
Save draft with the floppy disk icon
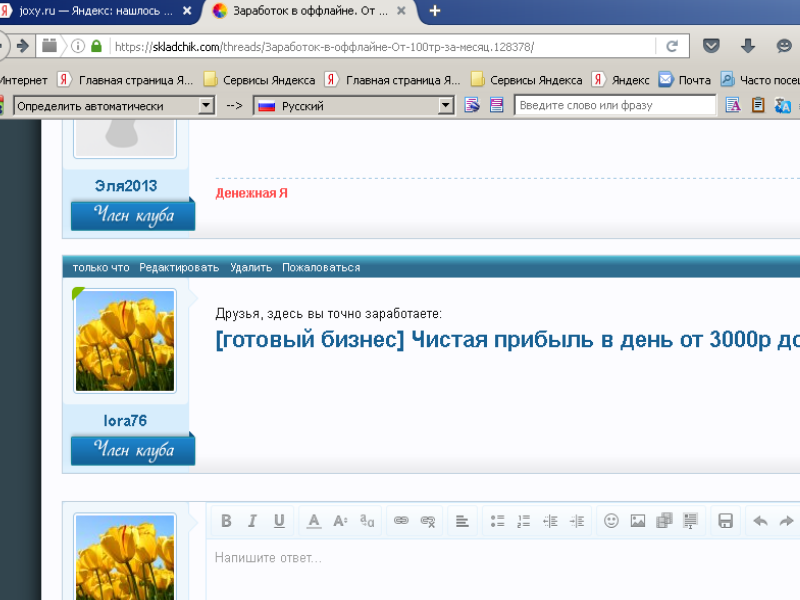tap(726, 521)
